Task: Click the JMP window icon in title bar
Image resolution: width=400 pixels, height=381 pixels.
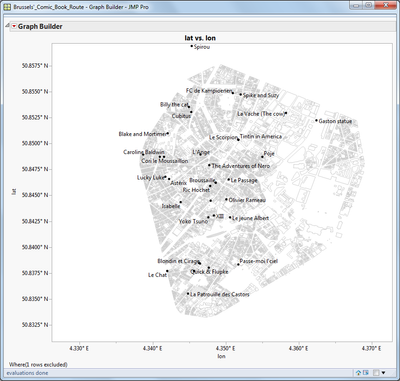Action: [x=7, y=7]
